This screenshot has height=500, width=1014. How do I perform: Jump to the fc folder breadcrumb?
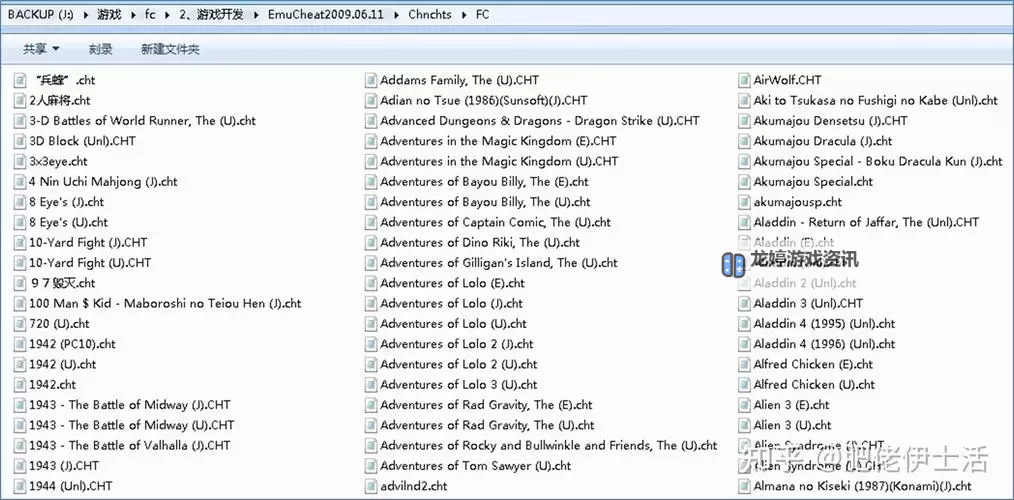[150, 15]
